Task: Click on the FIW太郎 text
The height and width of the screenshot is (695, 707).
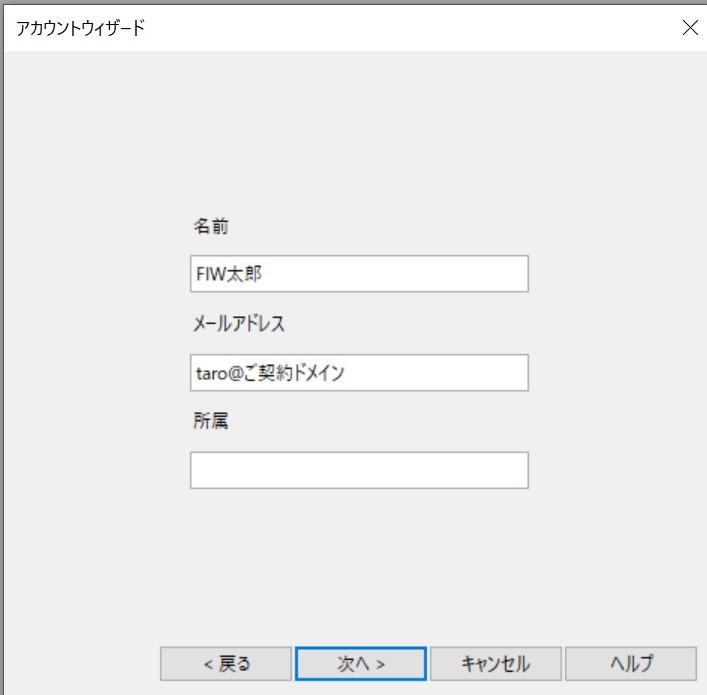Action: pyautogui.click(x=229, y=274)
